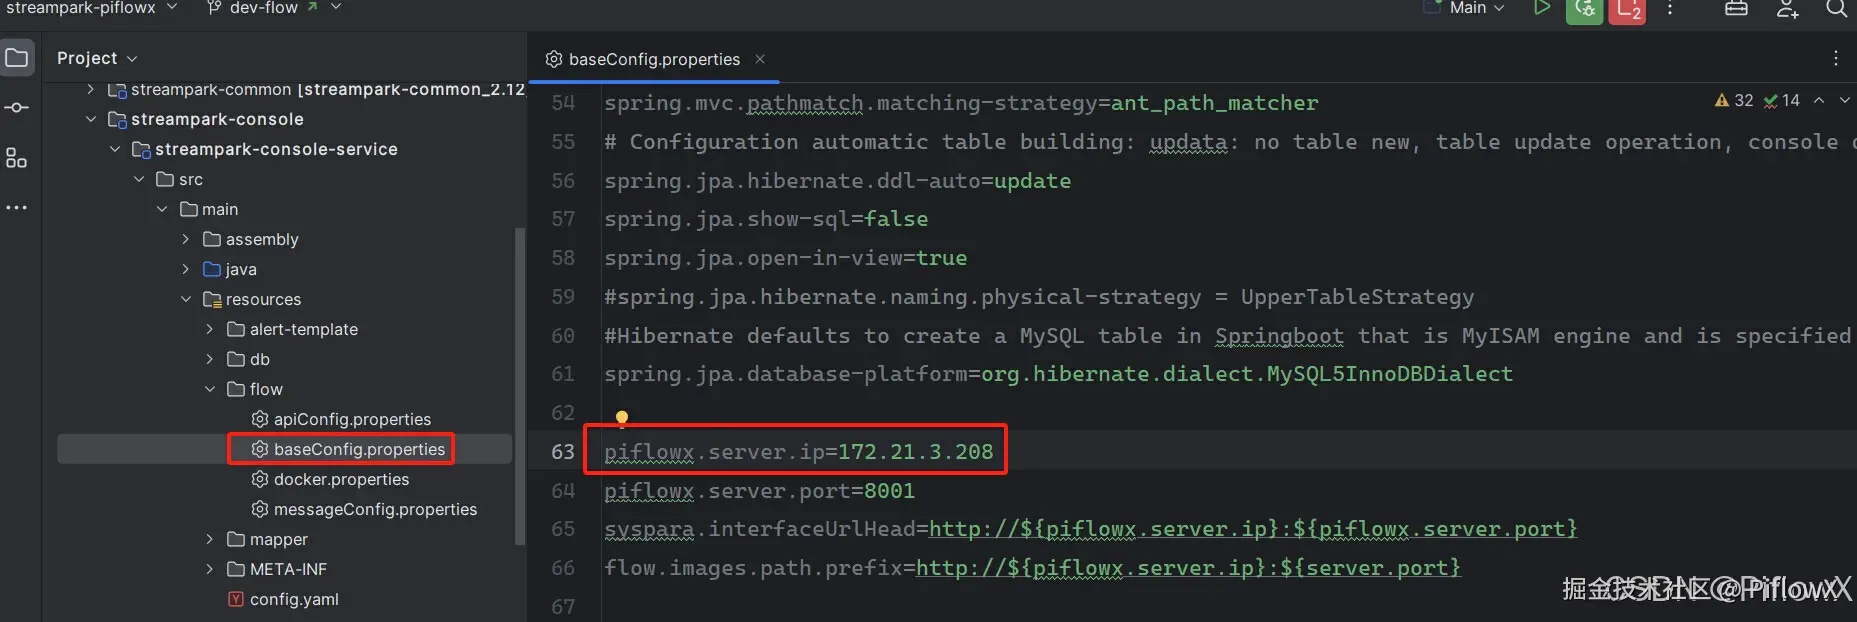Open the Main run configuration dropdown
This screenshot has width=1857, height=622.
1466,8
